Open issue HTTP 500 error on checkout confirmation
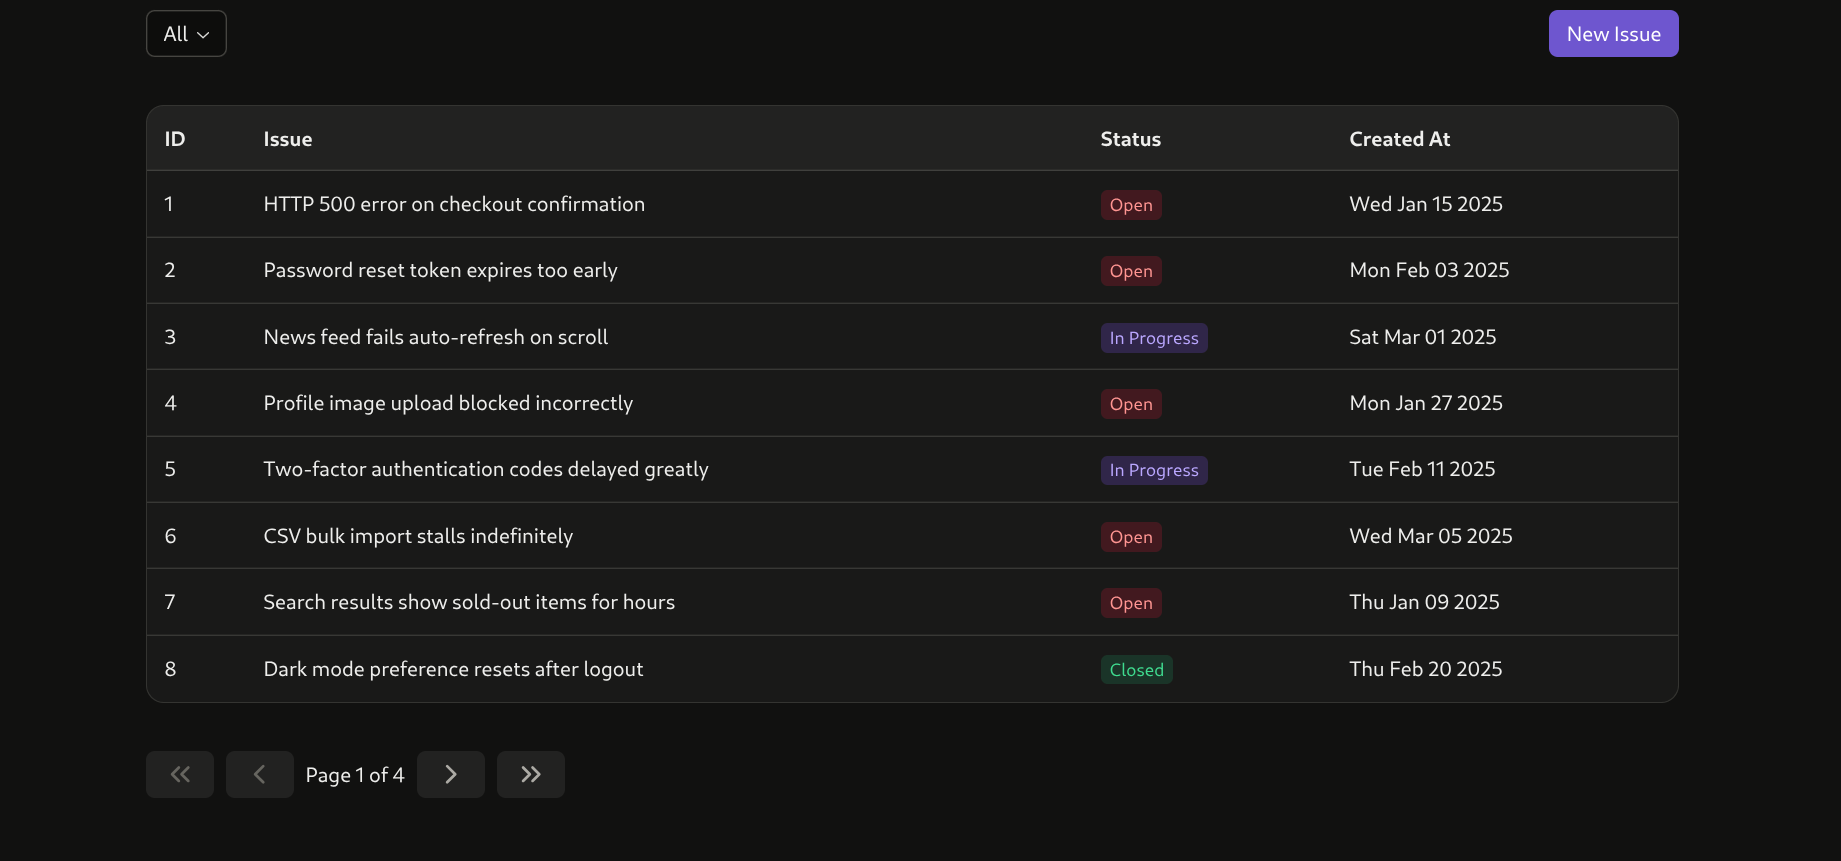The image size is (1841, 861). point(453,204)
